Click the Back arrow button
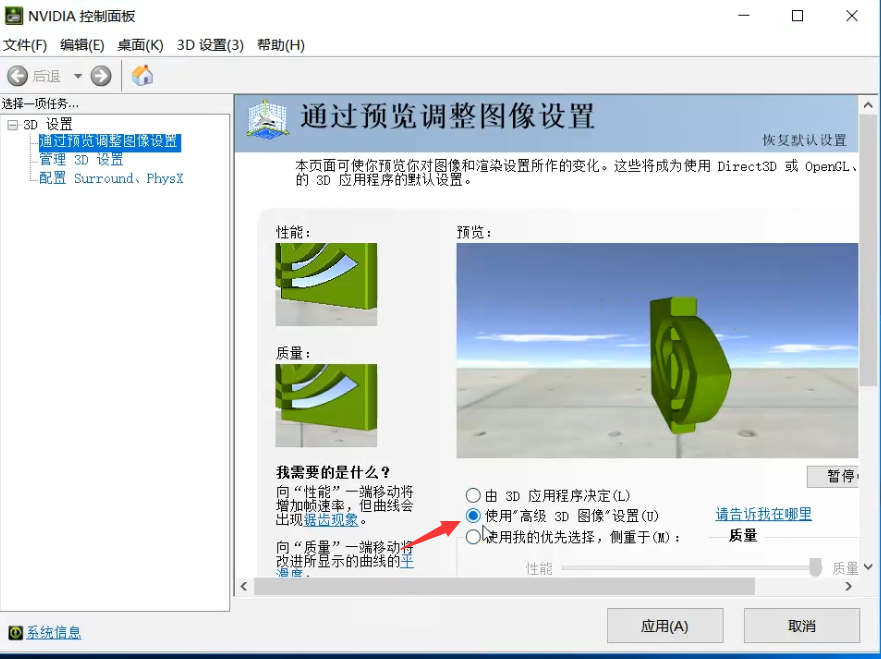Viewport: 881px width, 659px height. click(18, 76)
